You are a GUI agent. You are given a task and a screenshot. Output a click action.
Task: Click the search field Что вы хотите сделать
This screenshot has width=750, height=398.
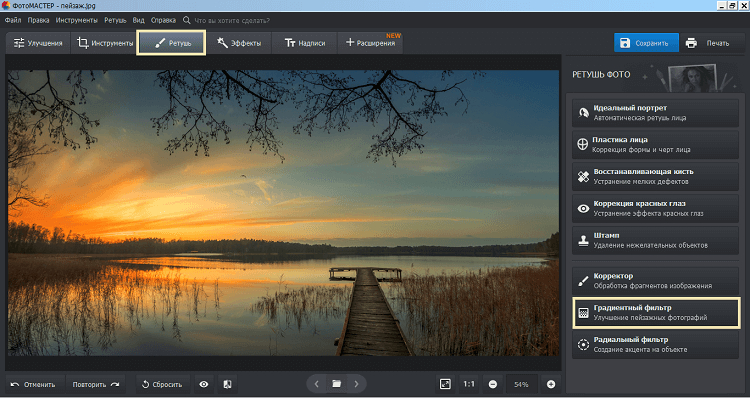pyautogui.click(x=232, y=21)
